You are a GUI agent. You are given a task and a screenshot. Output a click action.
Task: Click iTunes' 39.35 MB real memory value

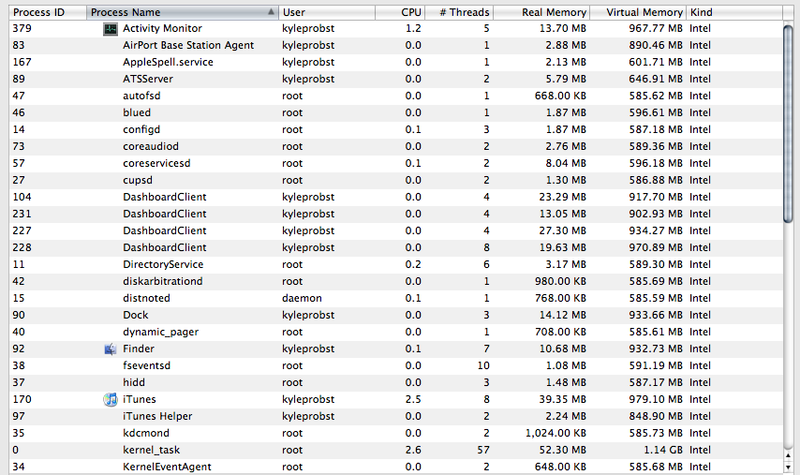point(563,399)
